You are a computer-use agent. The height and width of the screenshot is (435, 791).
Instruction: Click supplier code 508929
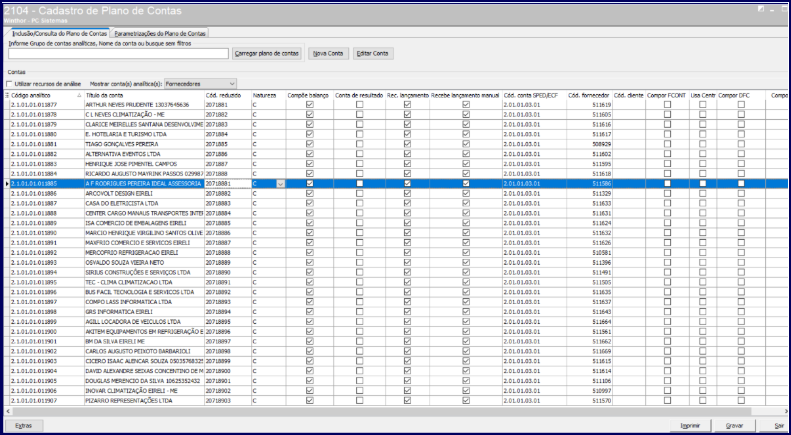point(589,144)
